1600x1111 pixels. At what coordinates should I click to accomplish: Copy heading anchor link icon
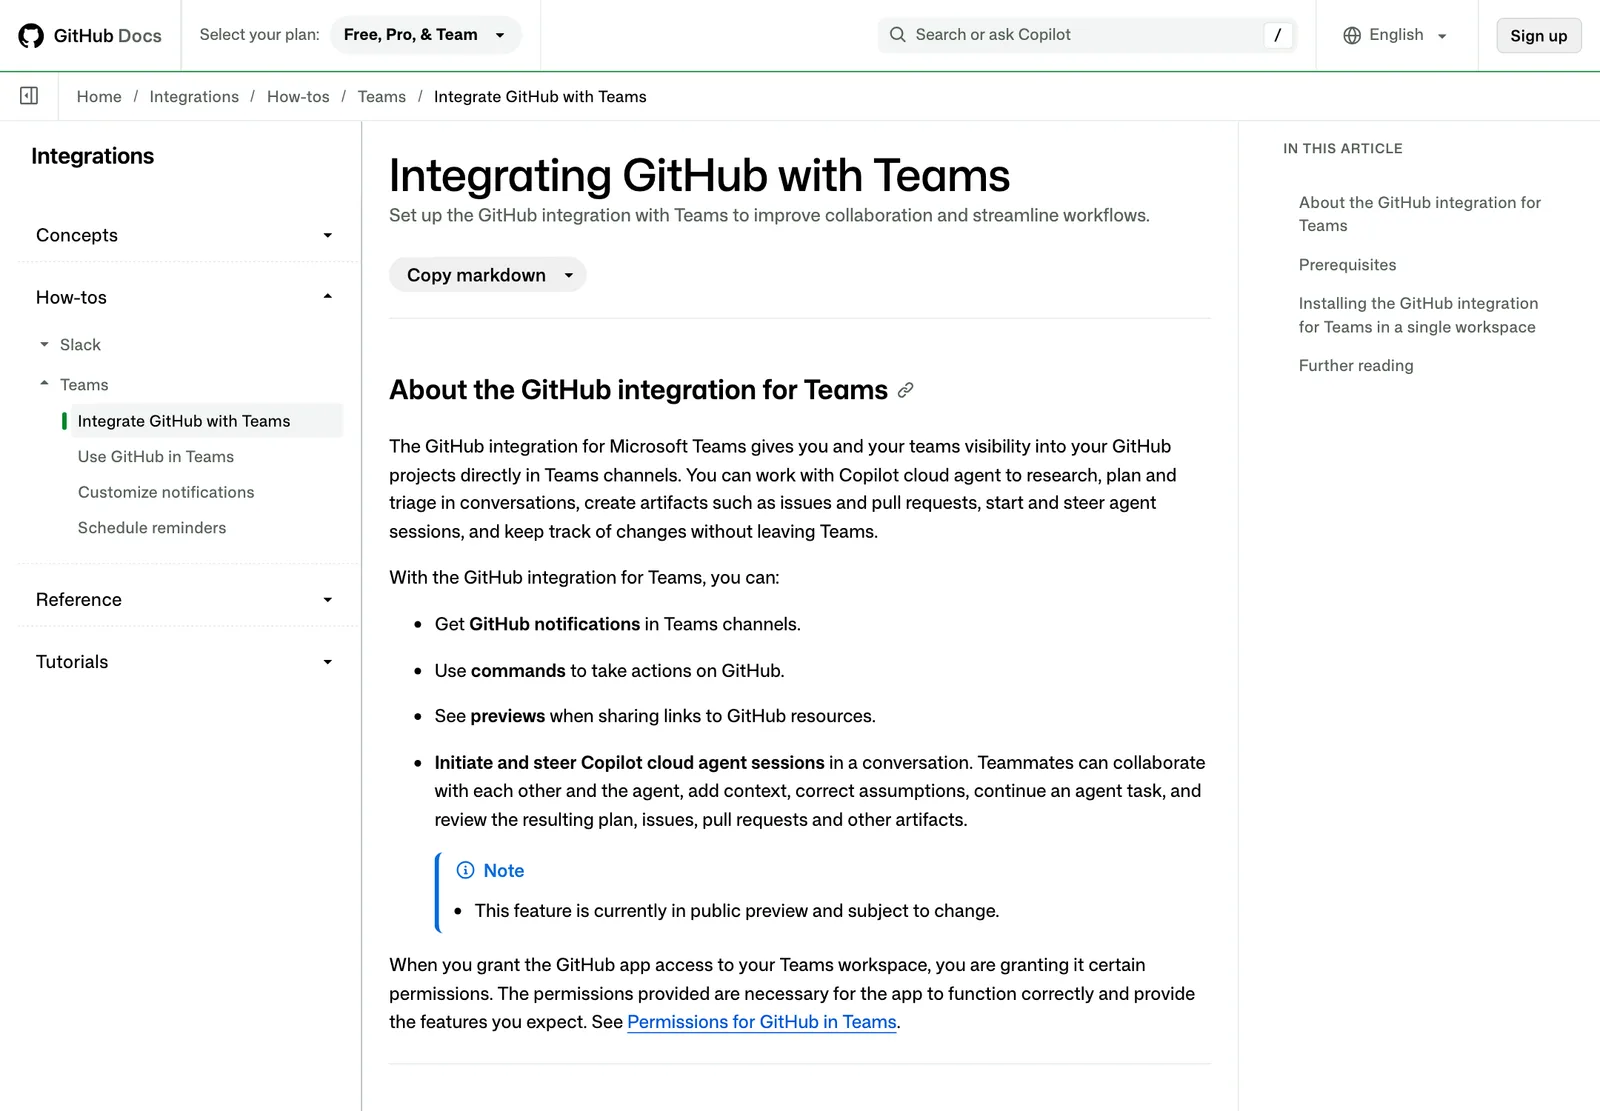[x=906, y=390]
